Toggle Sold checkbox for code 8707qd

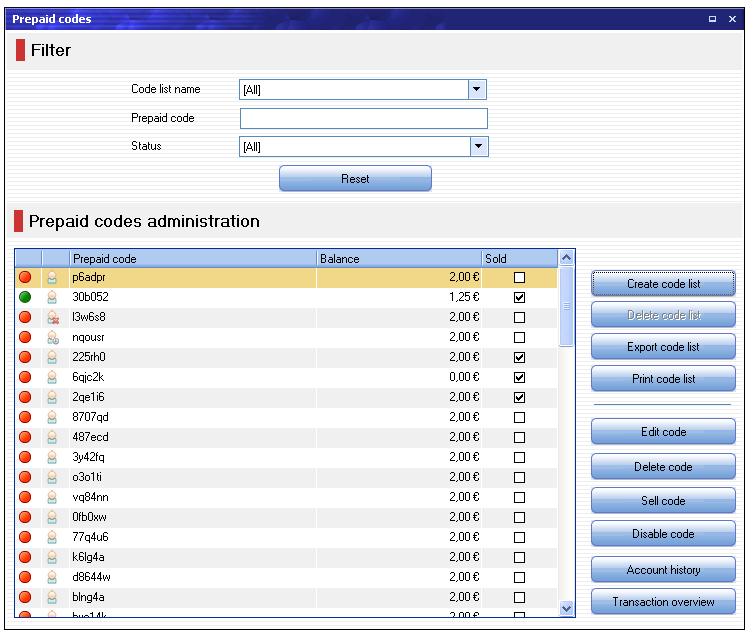pos(519,418)
